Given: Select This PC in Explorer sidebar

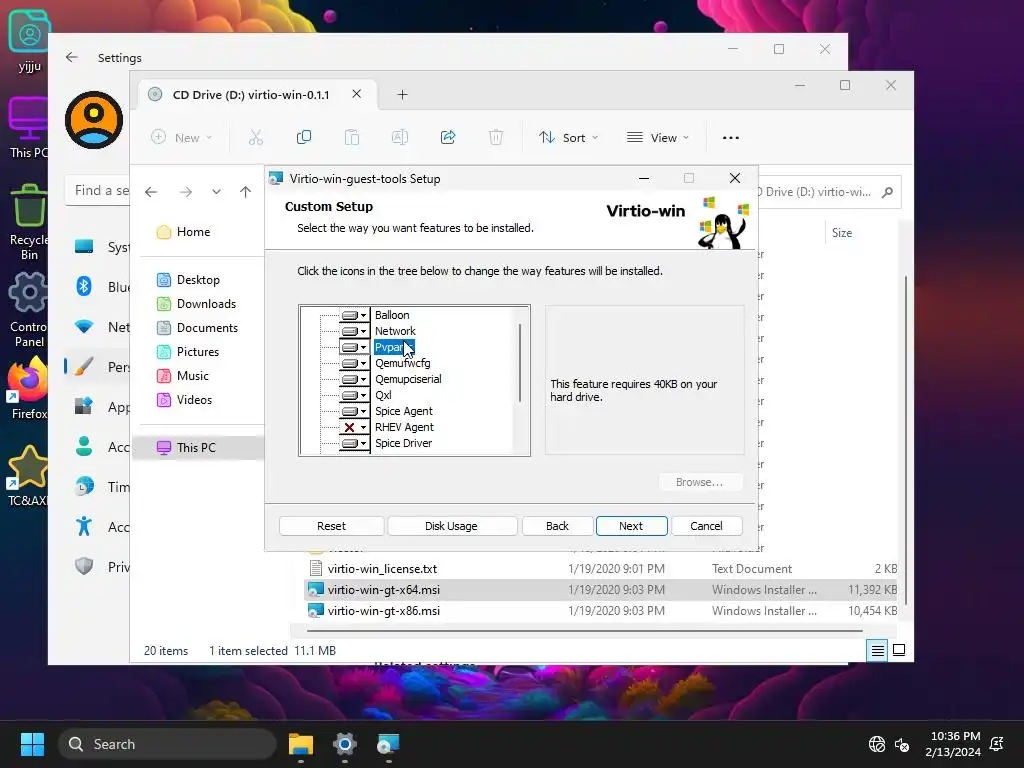Looking at the screenshot, I should click(x=199, y=448).
